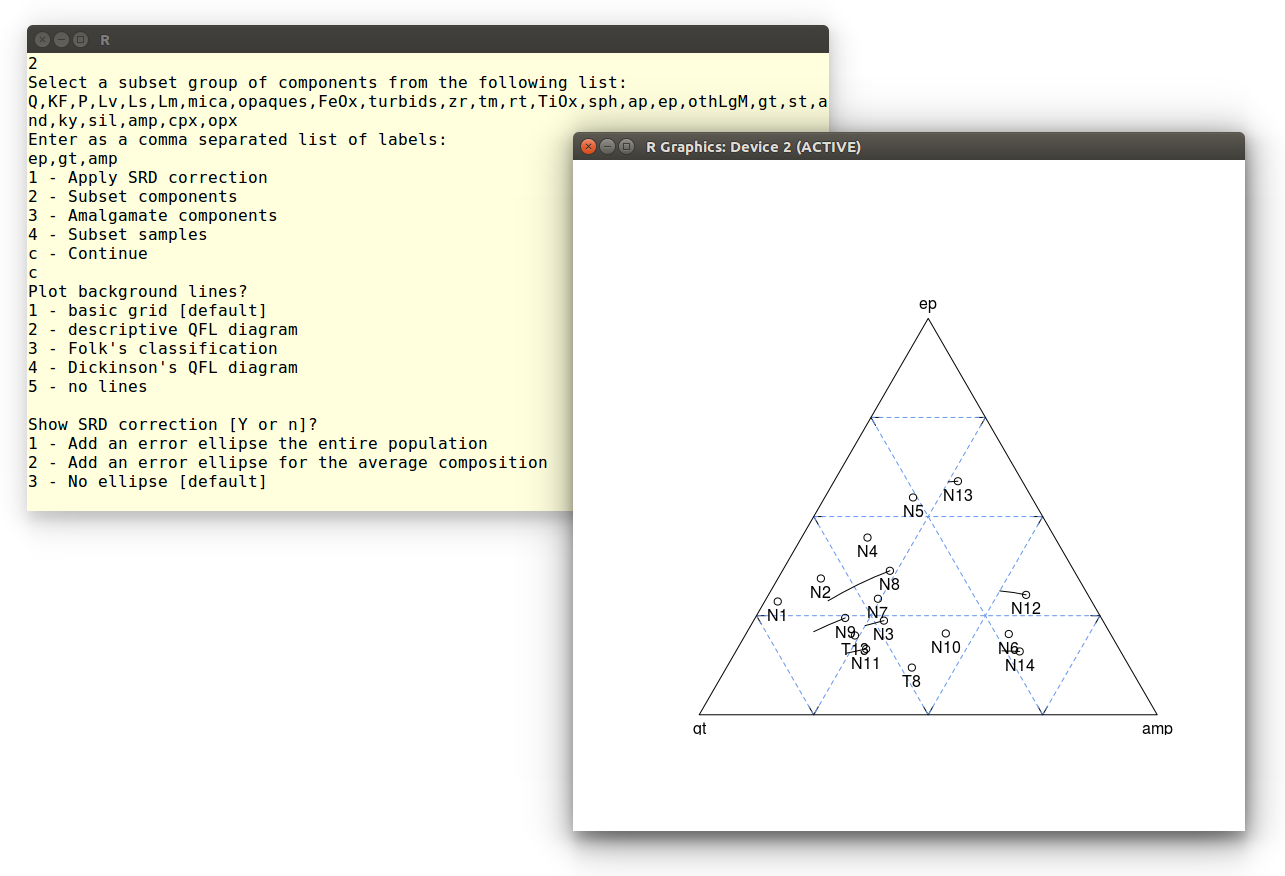The width and height of the screenshot is (1285, 876).
Task: Close the R Graphics Device 2 window
Action: point(589,147)
